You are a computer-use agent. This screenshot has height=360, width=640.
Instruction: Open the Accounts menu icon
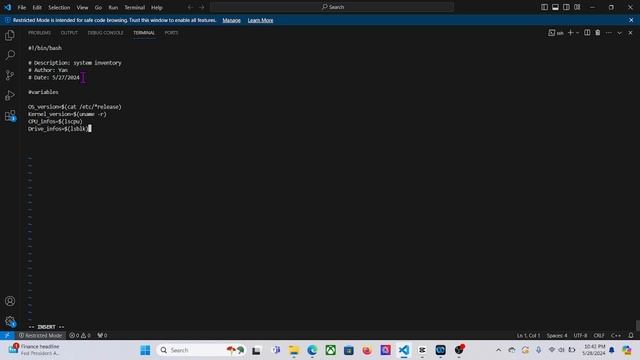point(10,301)
